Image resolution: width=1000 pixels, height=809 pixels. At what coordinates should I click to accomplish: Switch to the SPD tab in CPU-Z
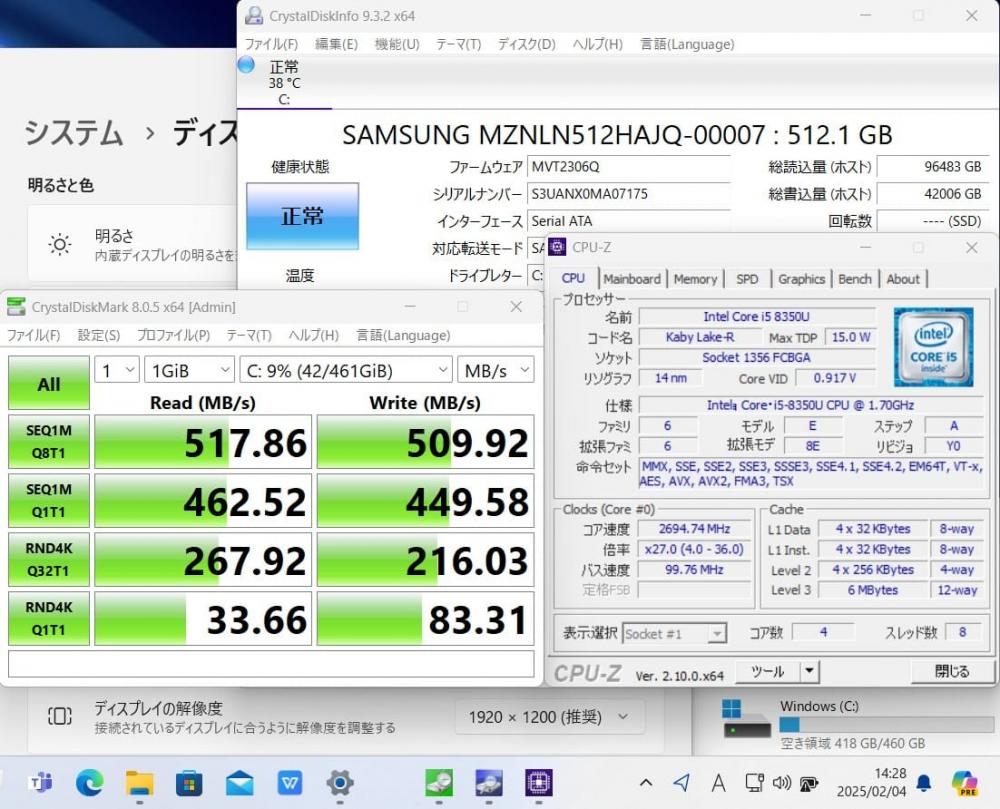point(747,279)
